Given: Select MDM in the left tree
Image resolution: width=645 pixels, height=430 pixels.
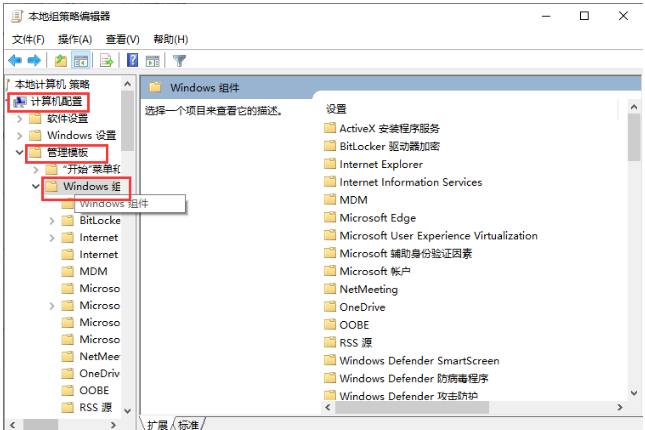Looking at the screenshot, I should pos(93,272).
